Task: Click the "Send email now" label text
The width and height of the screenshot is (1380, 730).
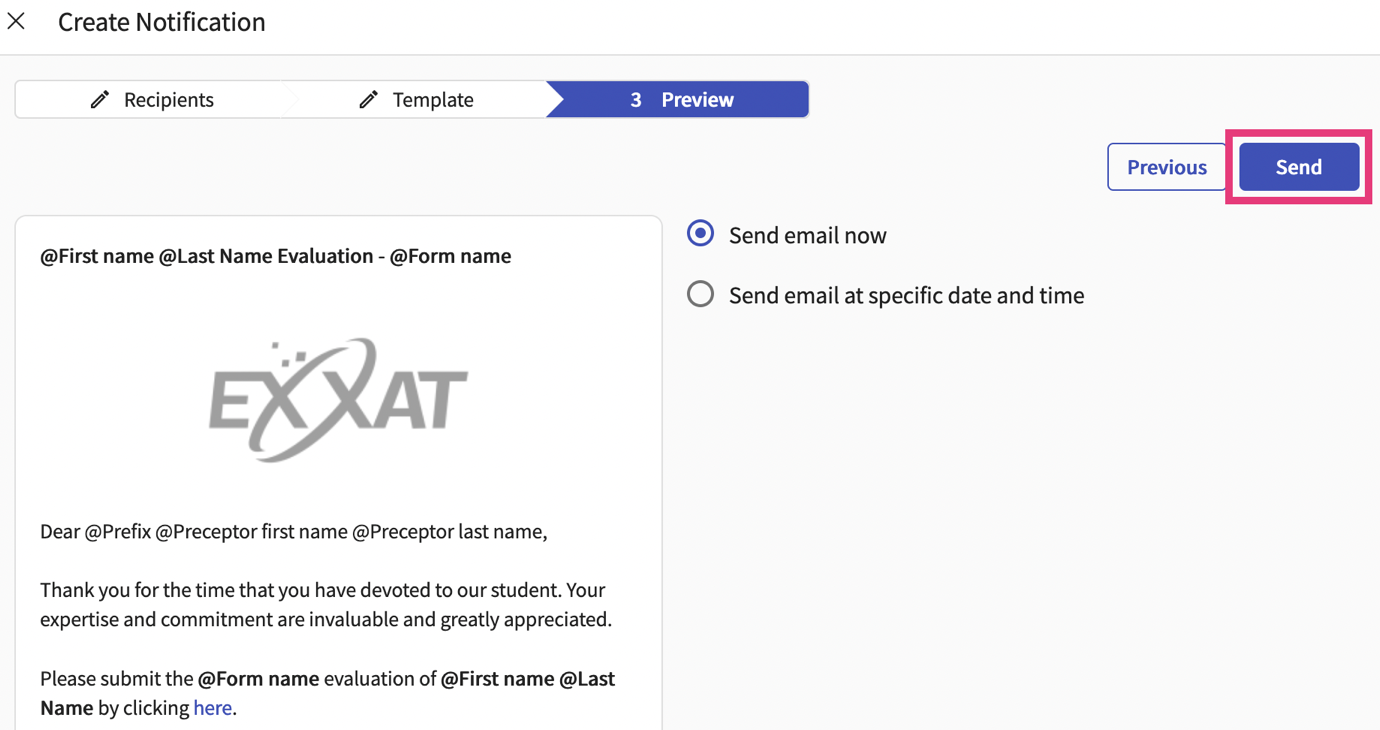Action: click(x=807, y=235)
